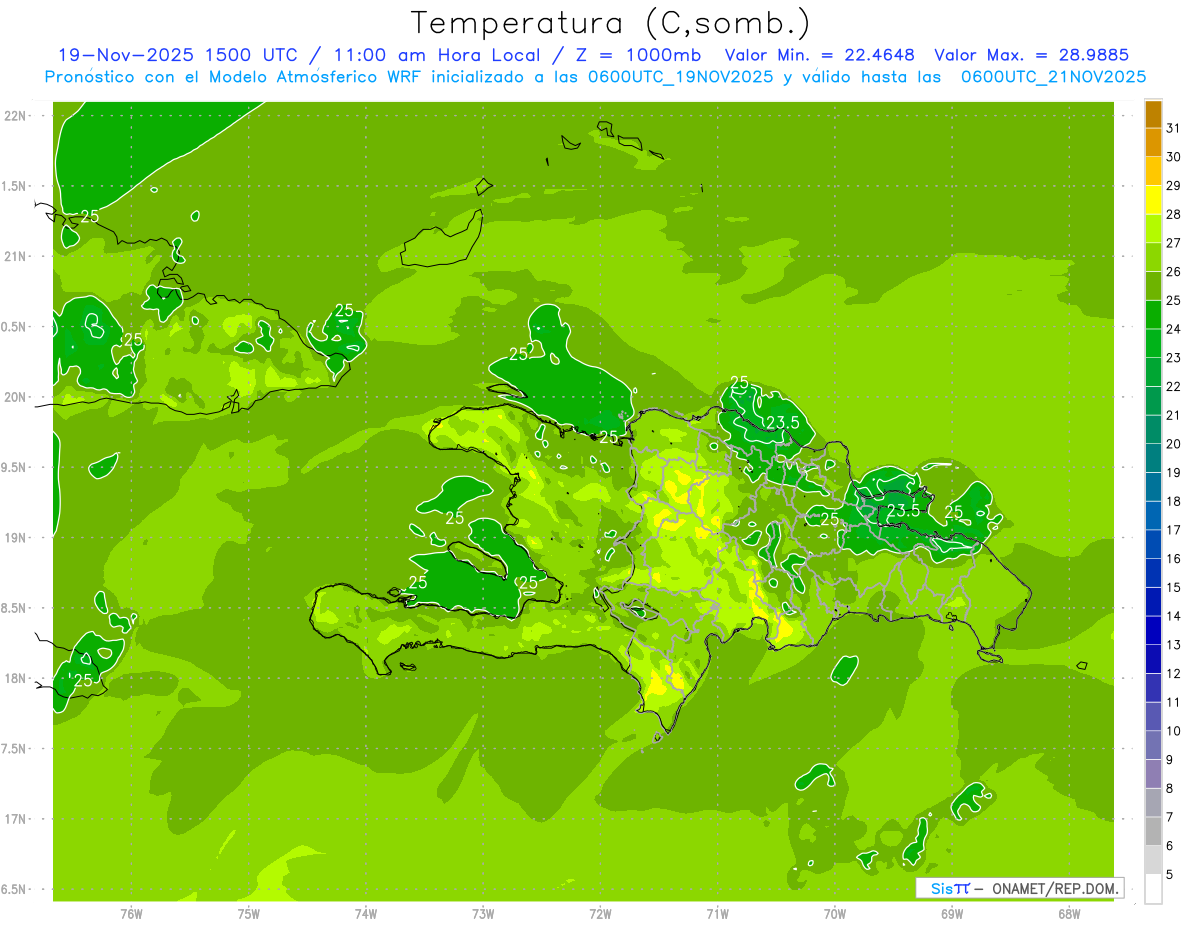Click the blue 'SisTT' logo text
This screenshot has width=1200, height=927.
949,888
